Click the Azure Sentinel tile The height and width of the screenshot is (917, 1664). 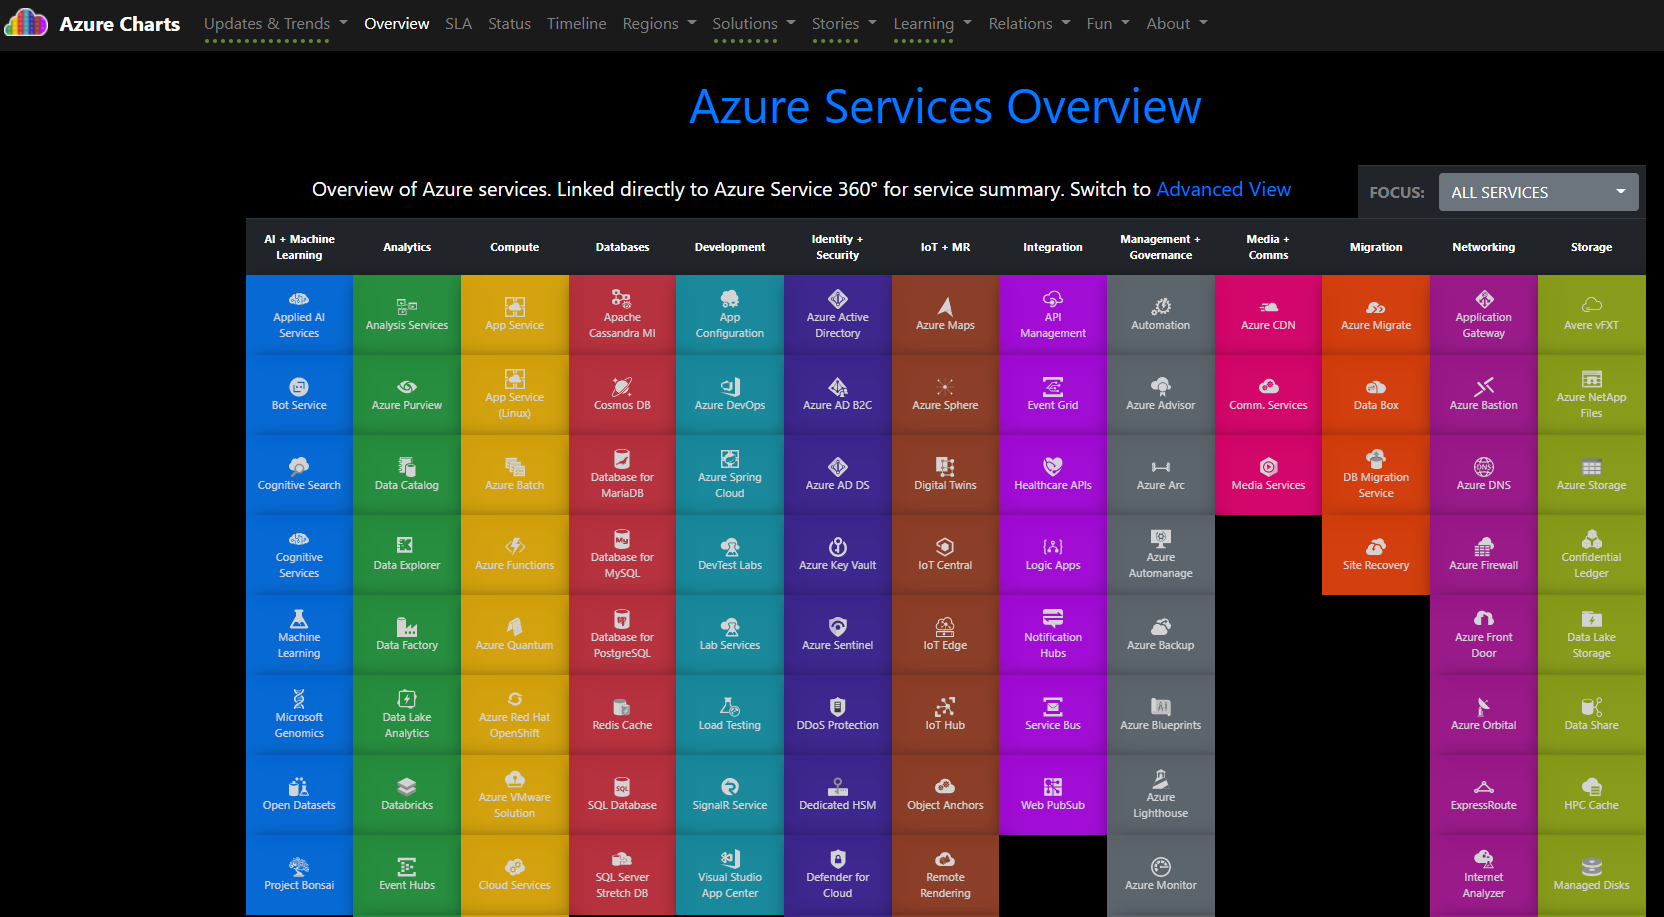click(x=837, y=634)
